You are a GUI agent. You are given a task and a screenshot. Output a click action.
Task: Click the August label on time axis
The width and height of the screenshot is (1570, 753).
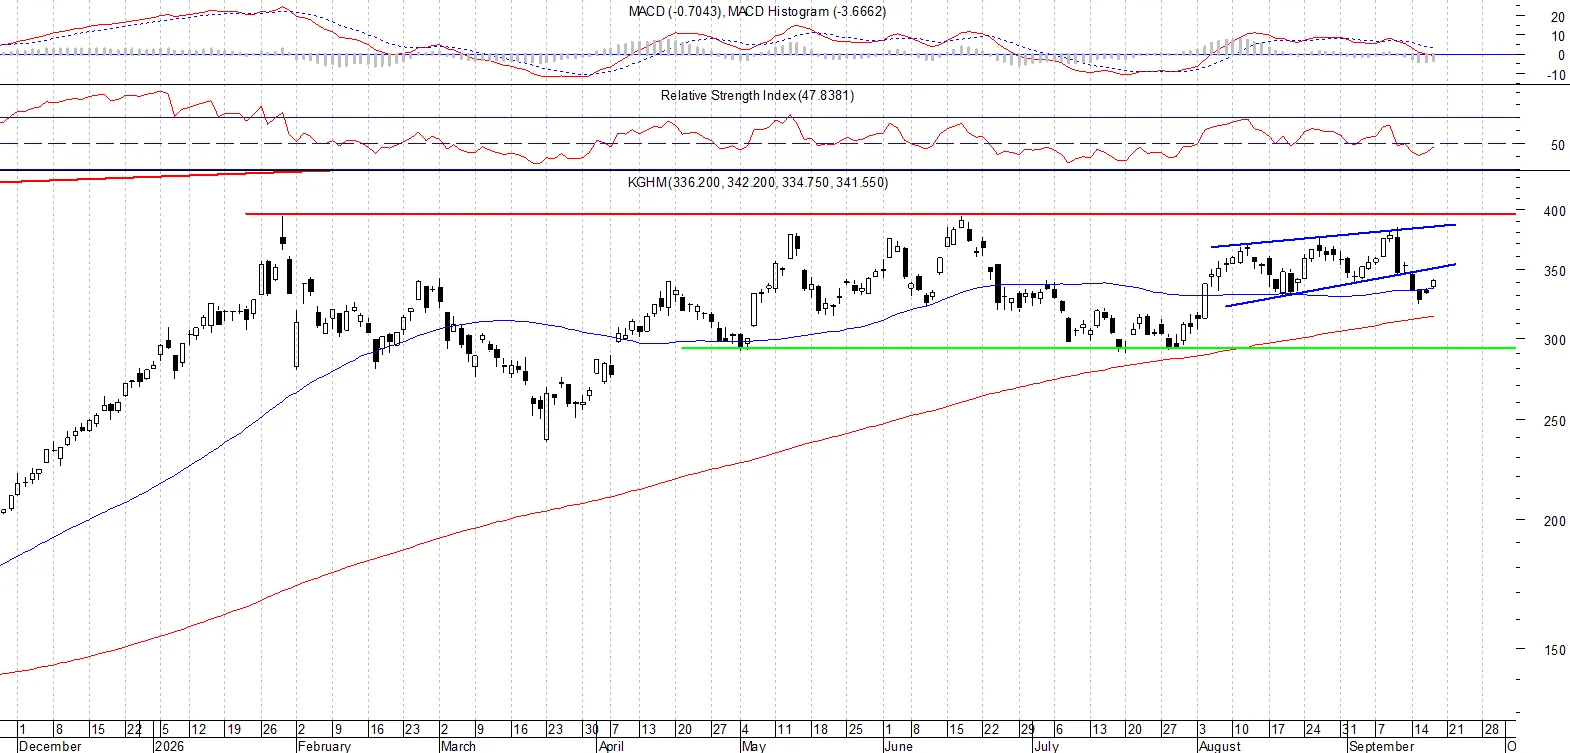(x=1219, y=746)
